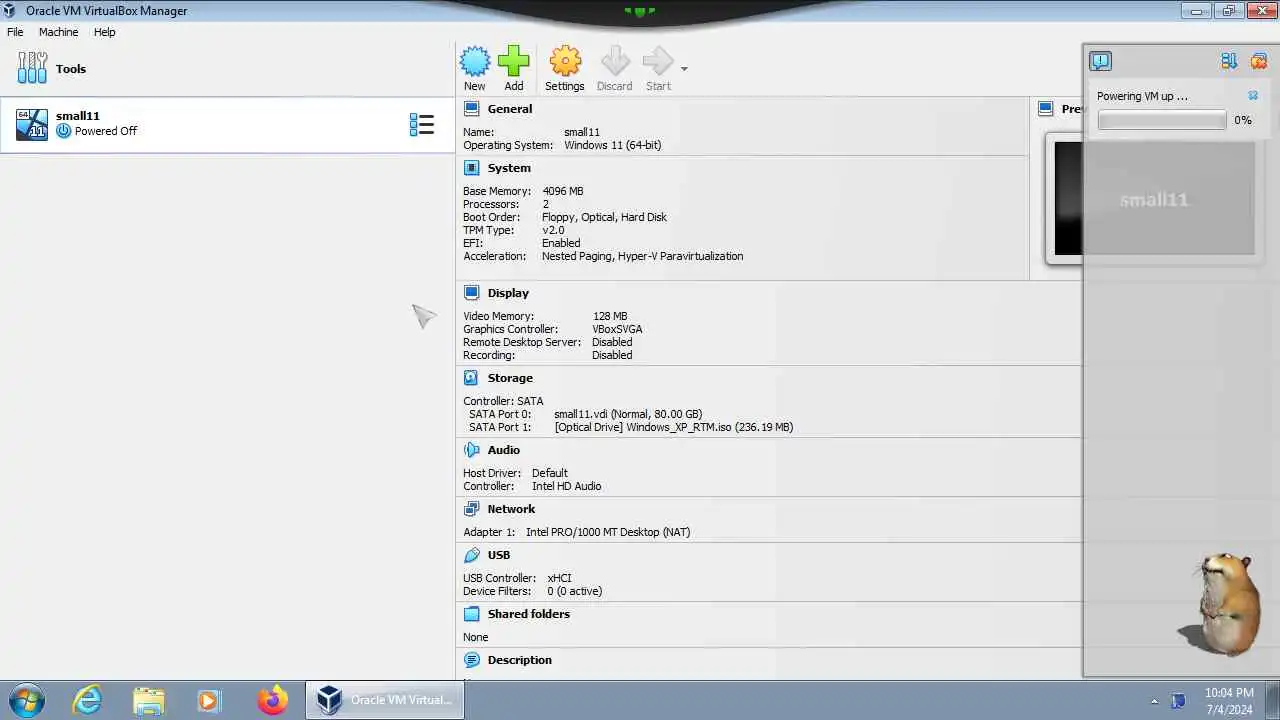Click the System section chip icon

[472, 168]
